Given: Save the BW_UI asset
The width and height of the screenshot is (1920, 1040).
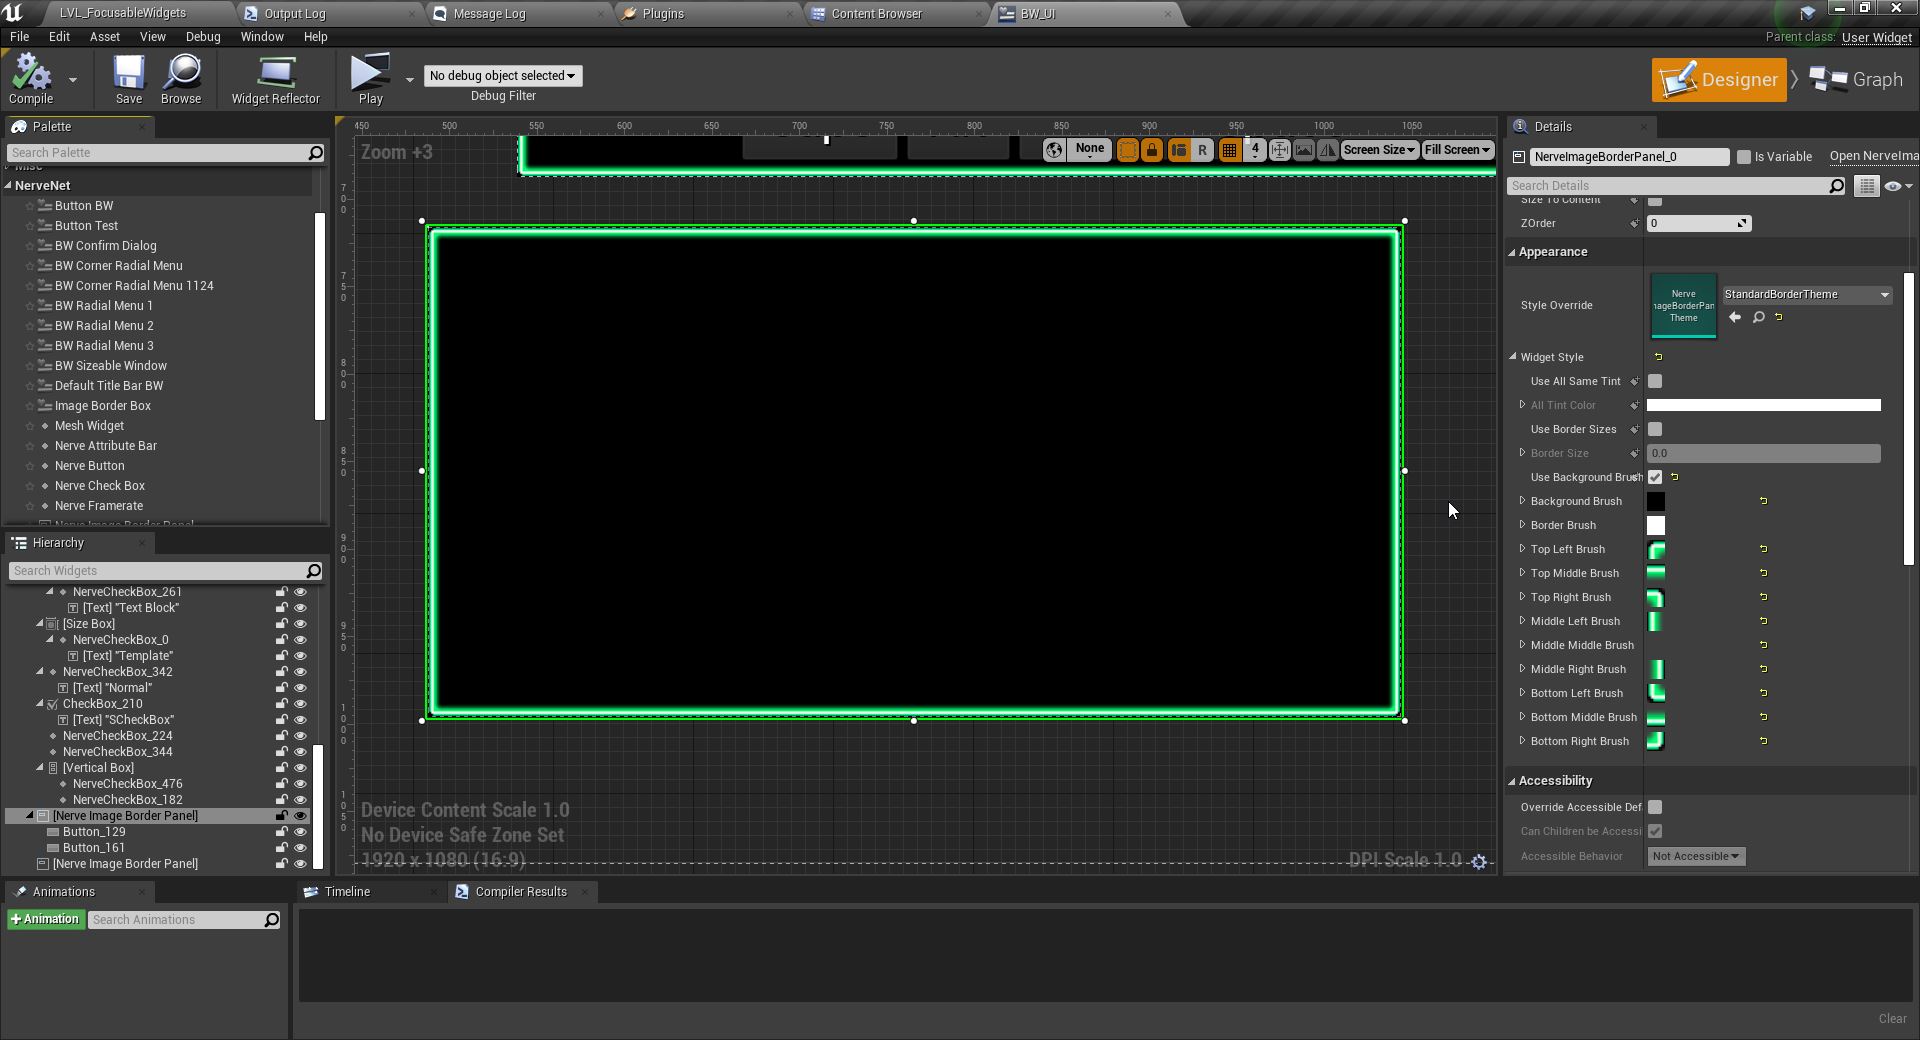Looking at the screenshot, I should pyautogui.click(x=128, y=79).
